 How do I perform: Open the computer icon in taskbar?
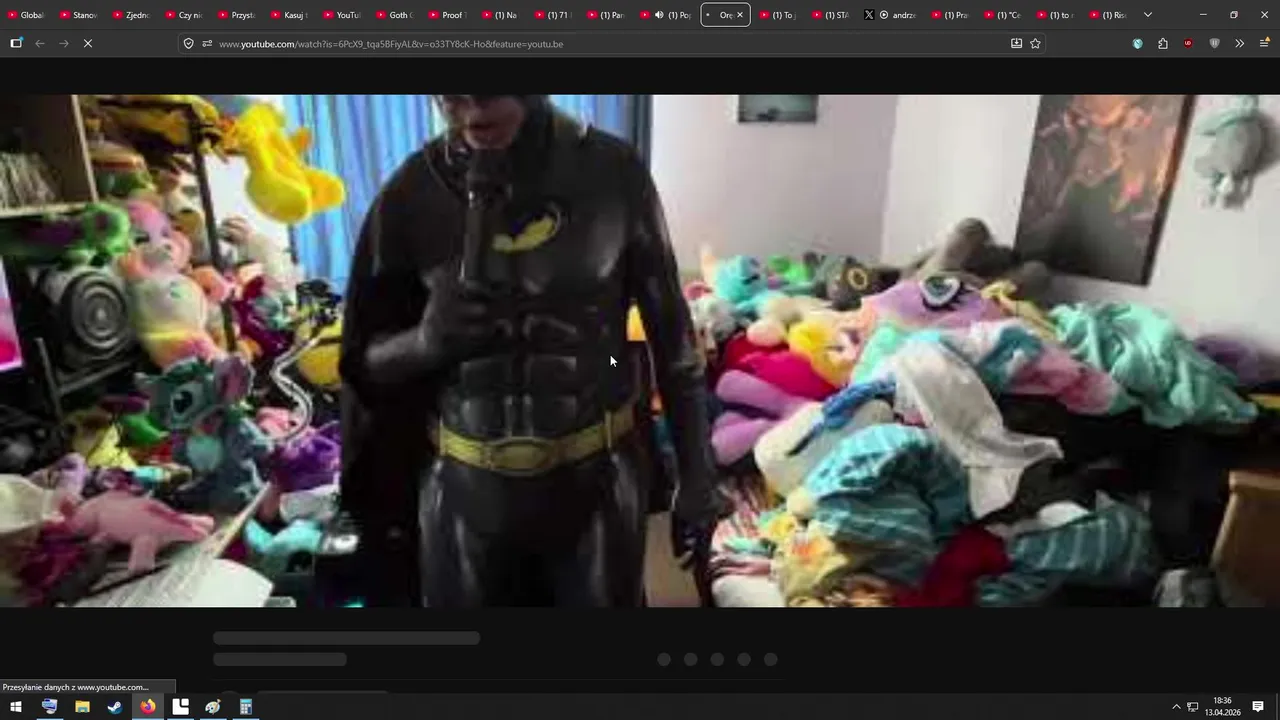pos(49,707)
